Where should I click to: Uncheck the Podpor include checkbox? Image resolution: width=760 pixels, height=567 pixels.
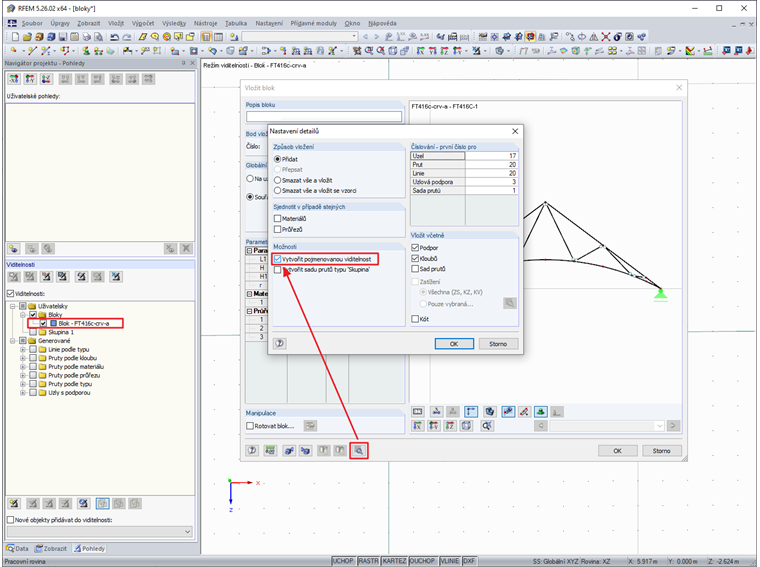(415, 248)
